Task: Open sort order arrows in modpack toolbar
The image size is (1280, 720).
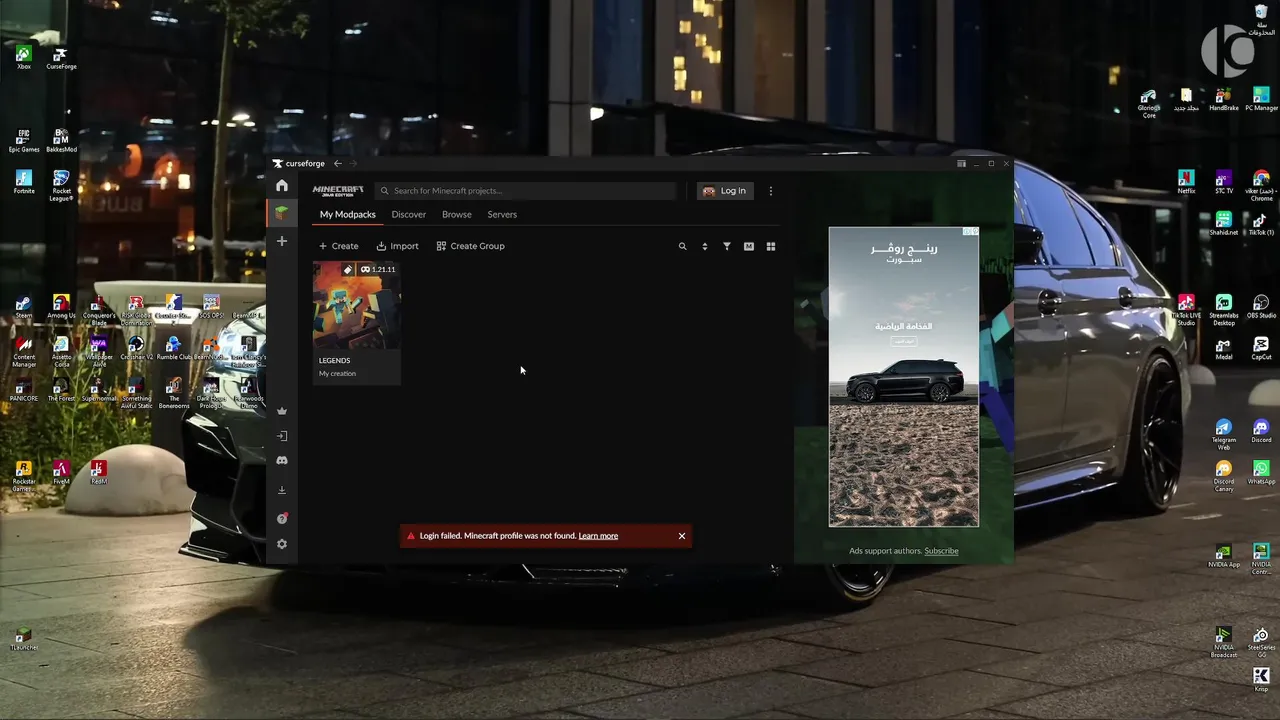Action: point(704,246)
